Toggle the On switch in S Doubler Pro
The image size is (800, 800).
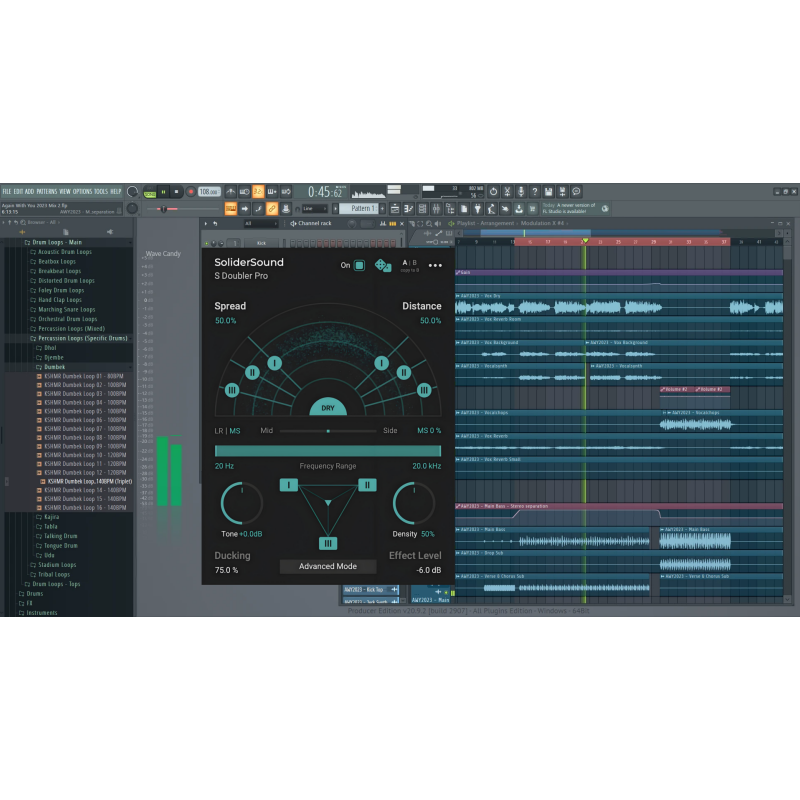(x=359, y=265)
